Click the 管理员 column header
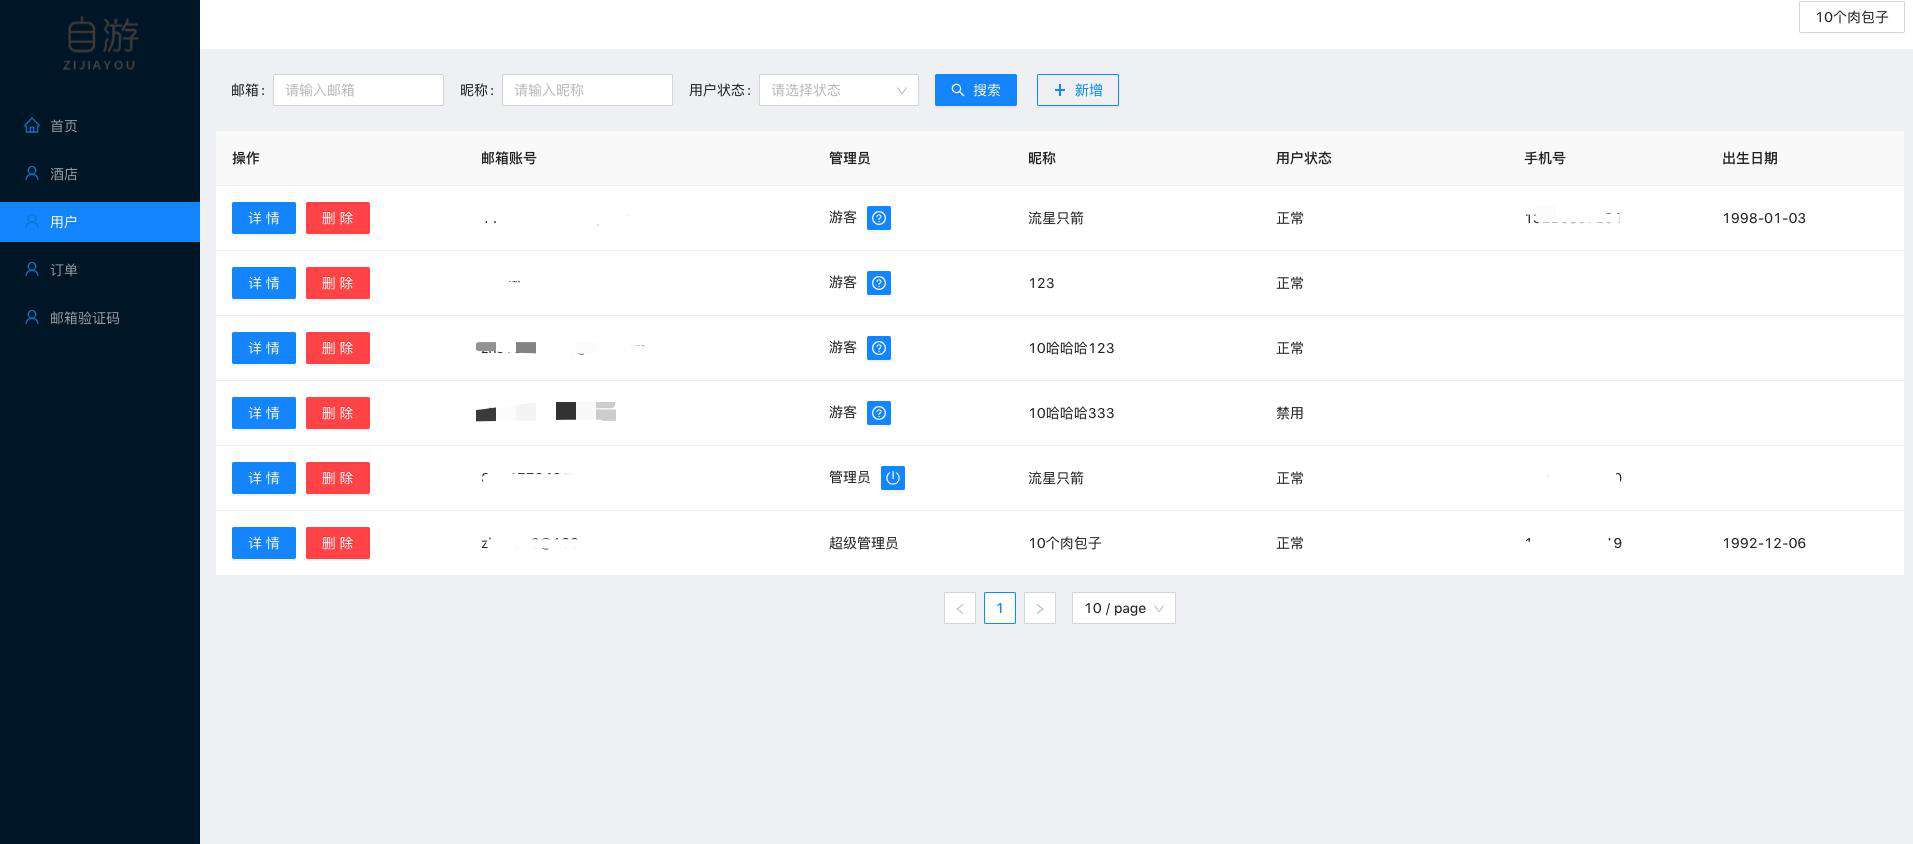 [849, 158]
